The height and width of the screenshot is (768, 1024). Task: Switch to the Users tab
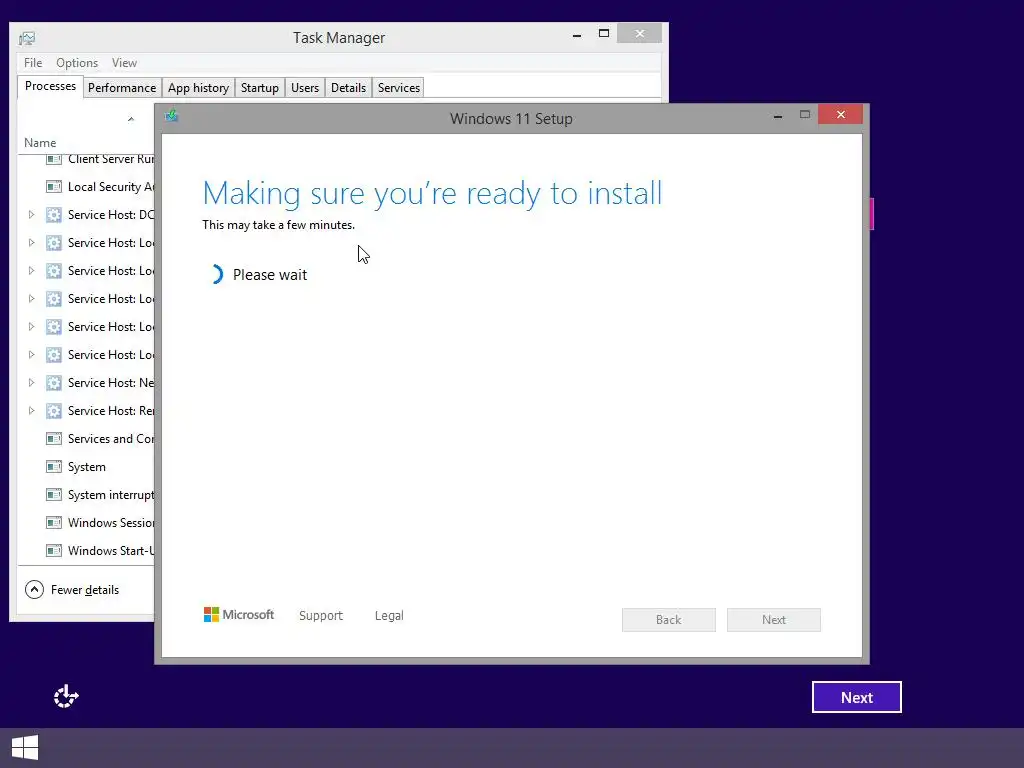305,88
